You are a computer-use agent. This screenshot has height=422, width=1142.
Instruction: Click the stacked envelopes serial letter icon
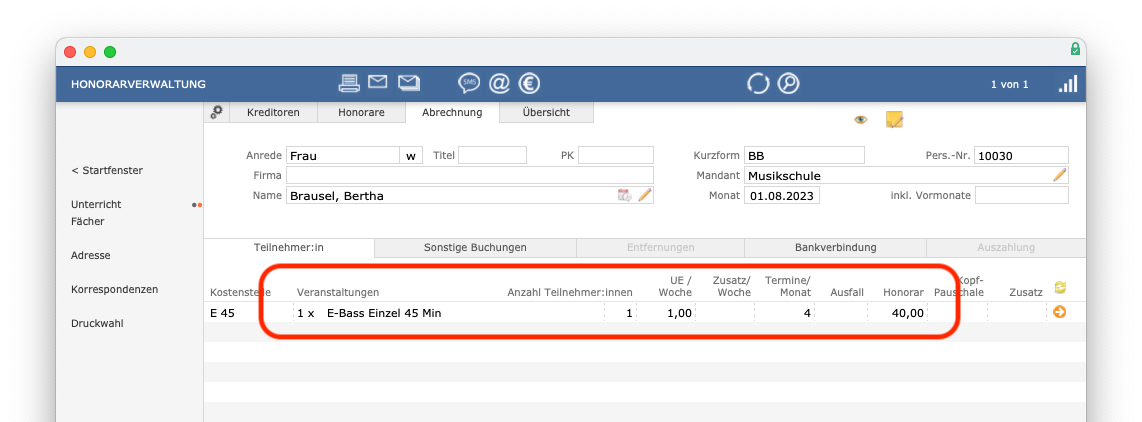(409, 82)
